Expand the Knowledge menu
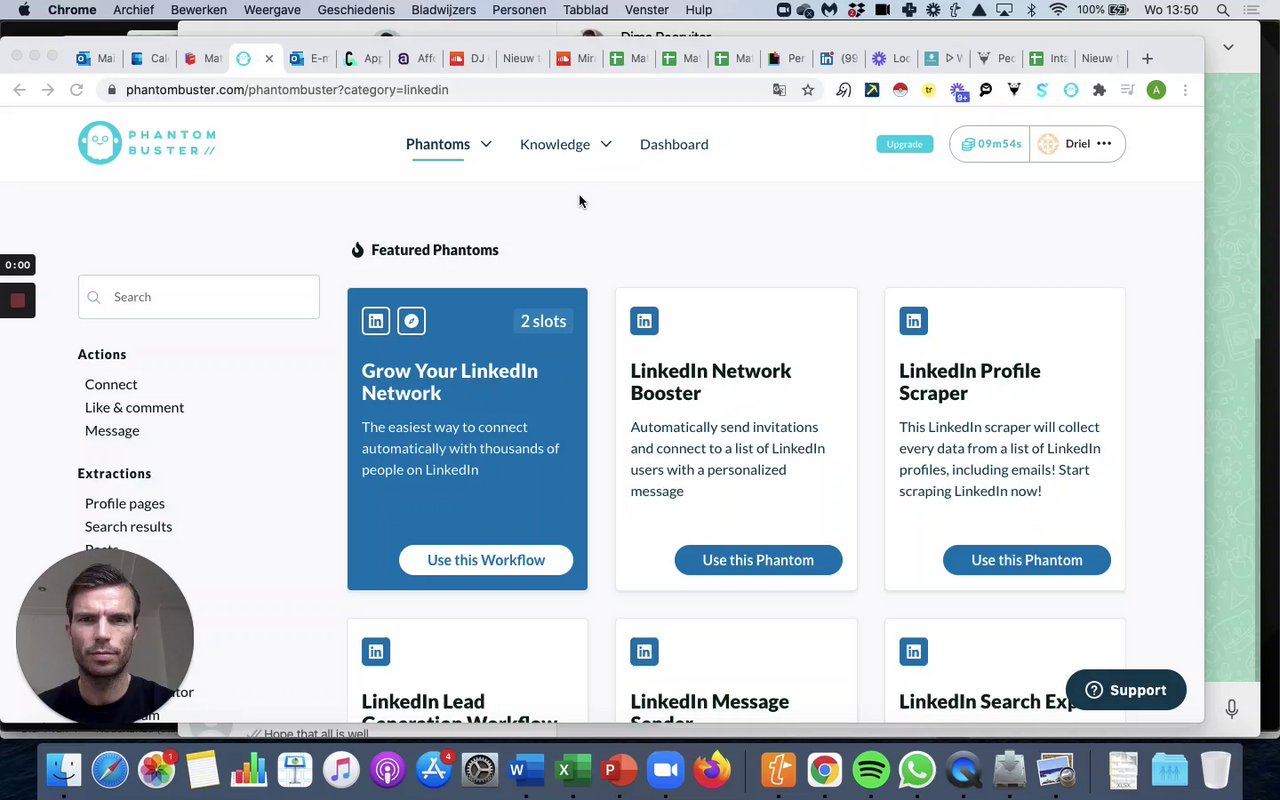1280x800 pixels. click(x=566, y=144)
